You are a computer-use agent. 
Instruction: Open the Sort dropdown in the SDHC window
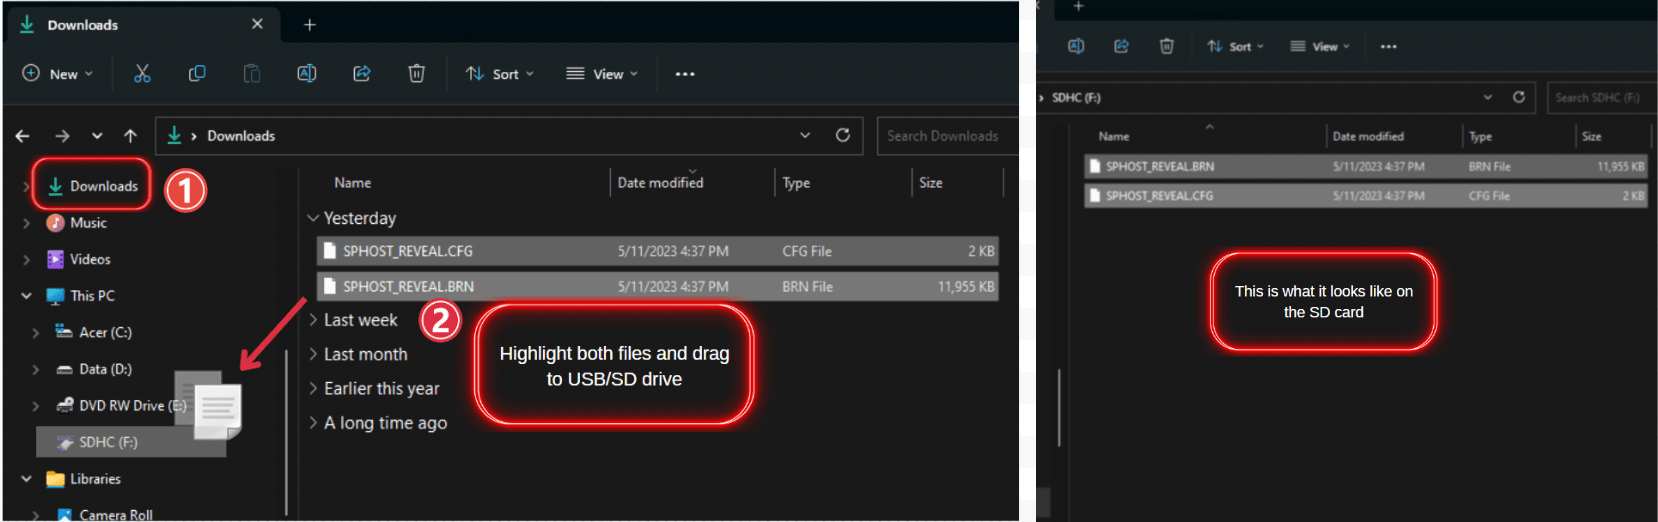point(1235,46)
